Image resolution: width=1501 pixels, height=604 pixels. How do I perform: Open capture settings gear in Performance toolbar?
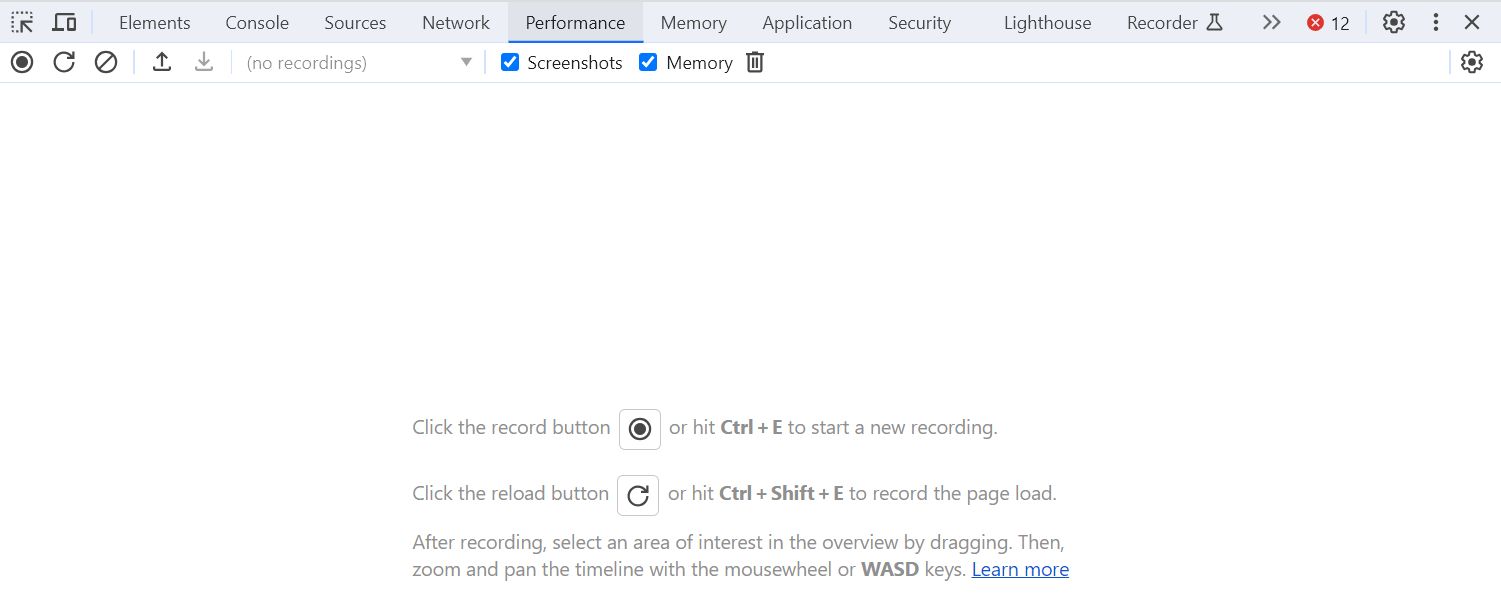point(1471,63)
